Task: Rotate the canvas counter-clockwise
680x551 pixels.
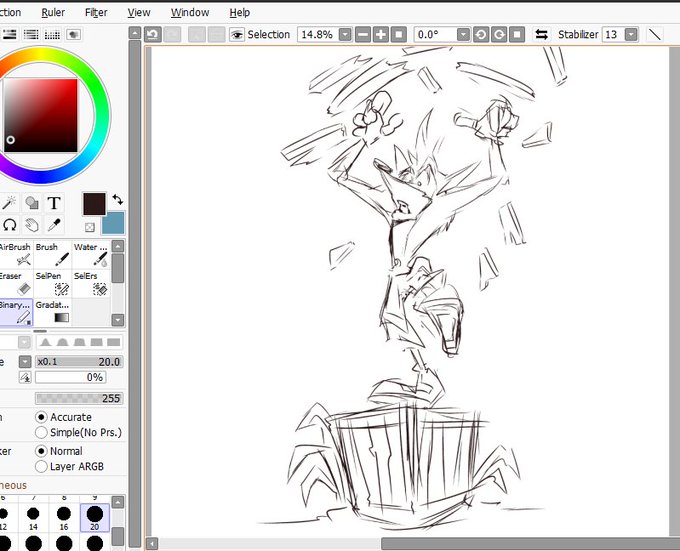Action: (481, 35)
